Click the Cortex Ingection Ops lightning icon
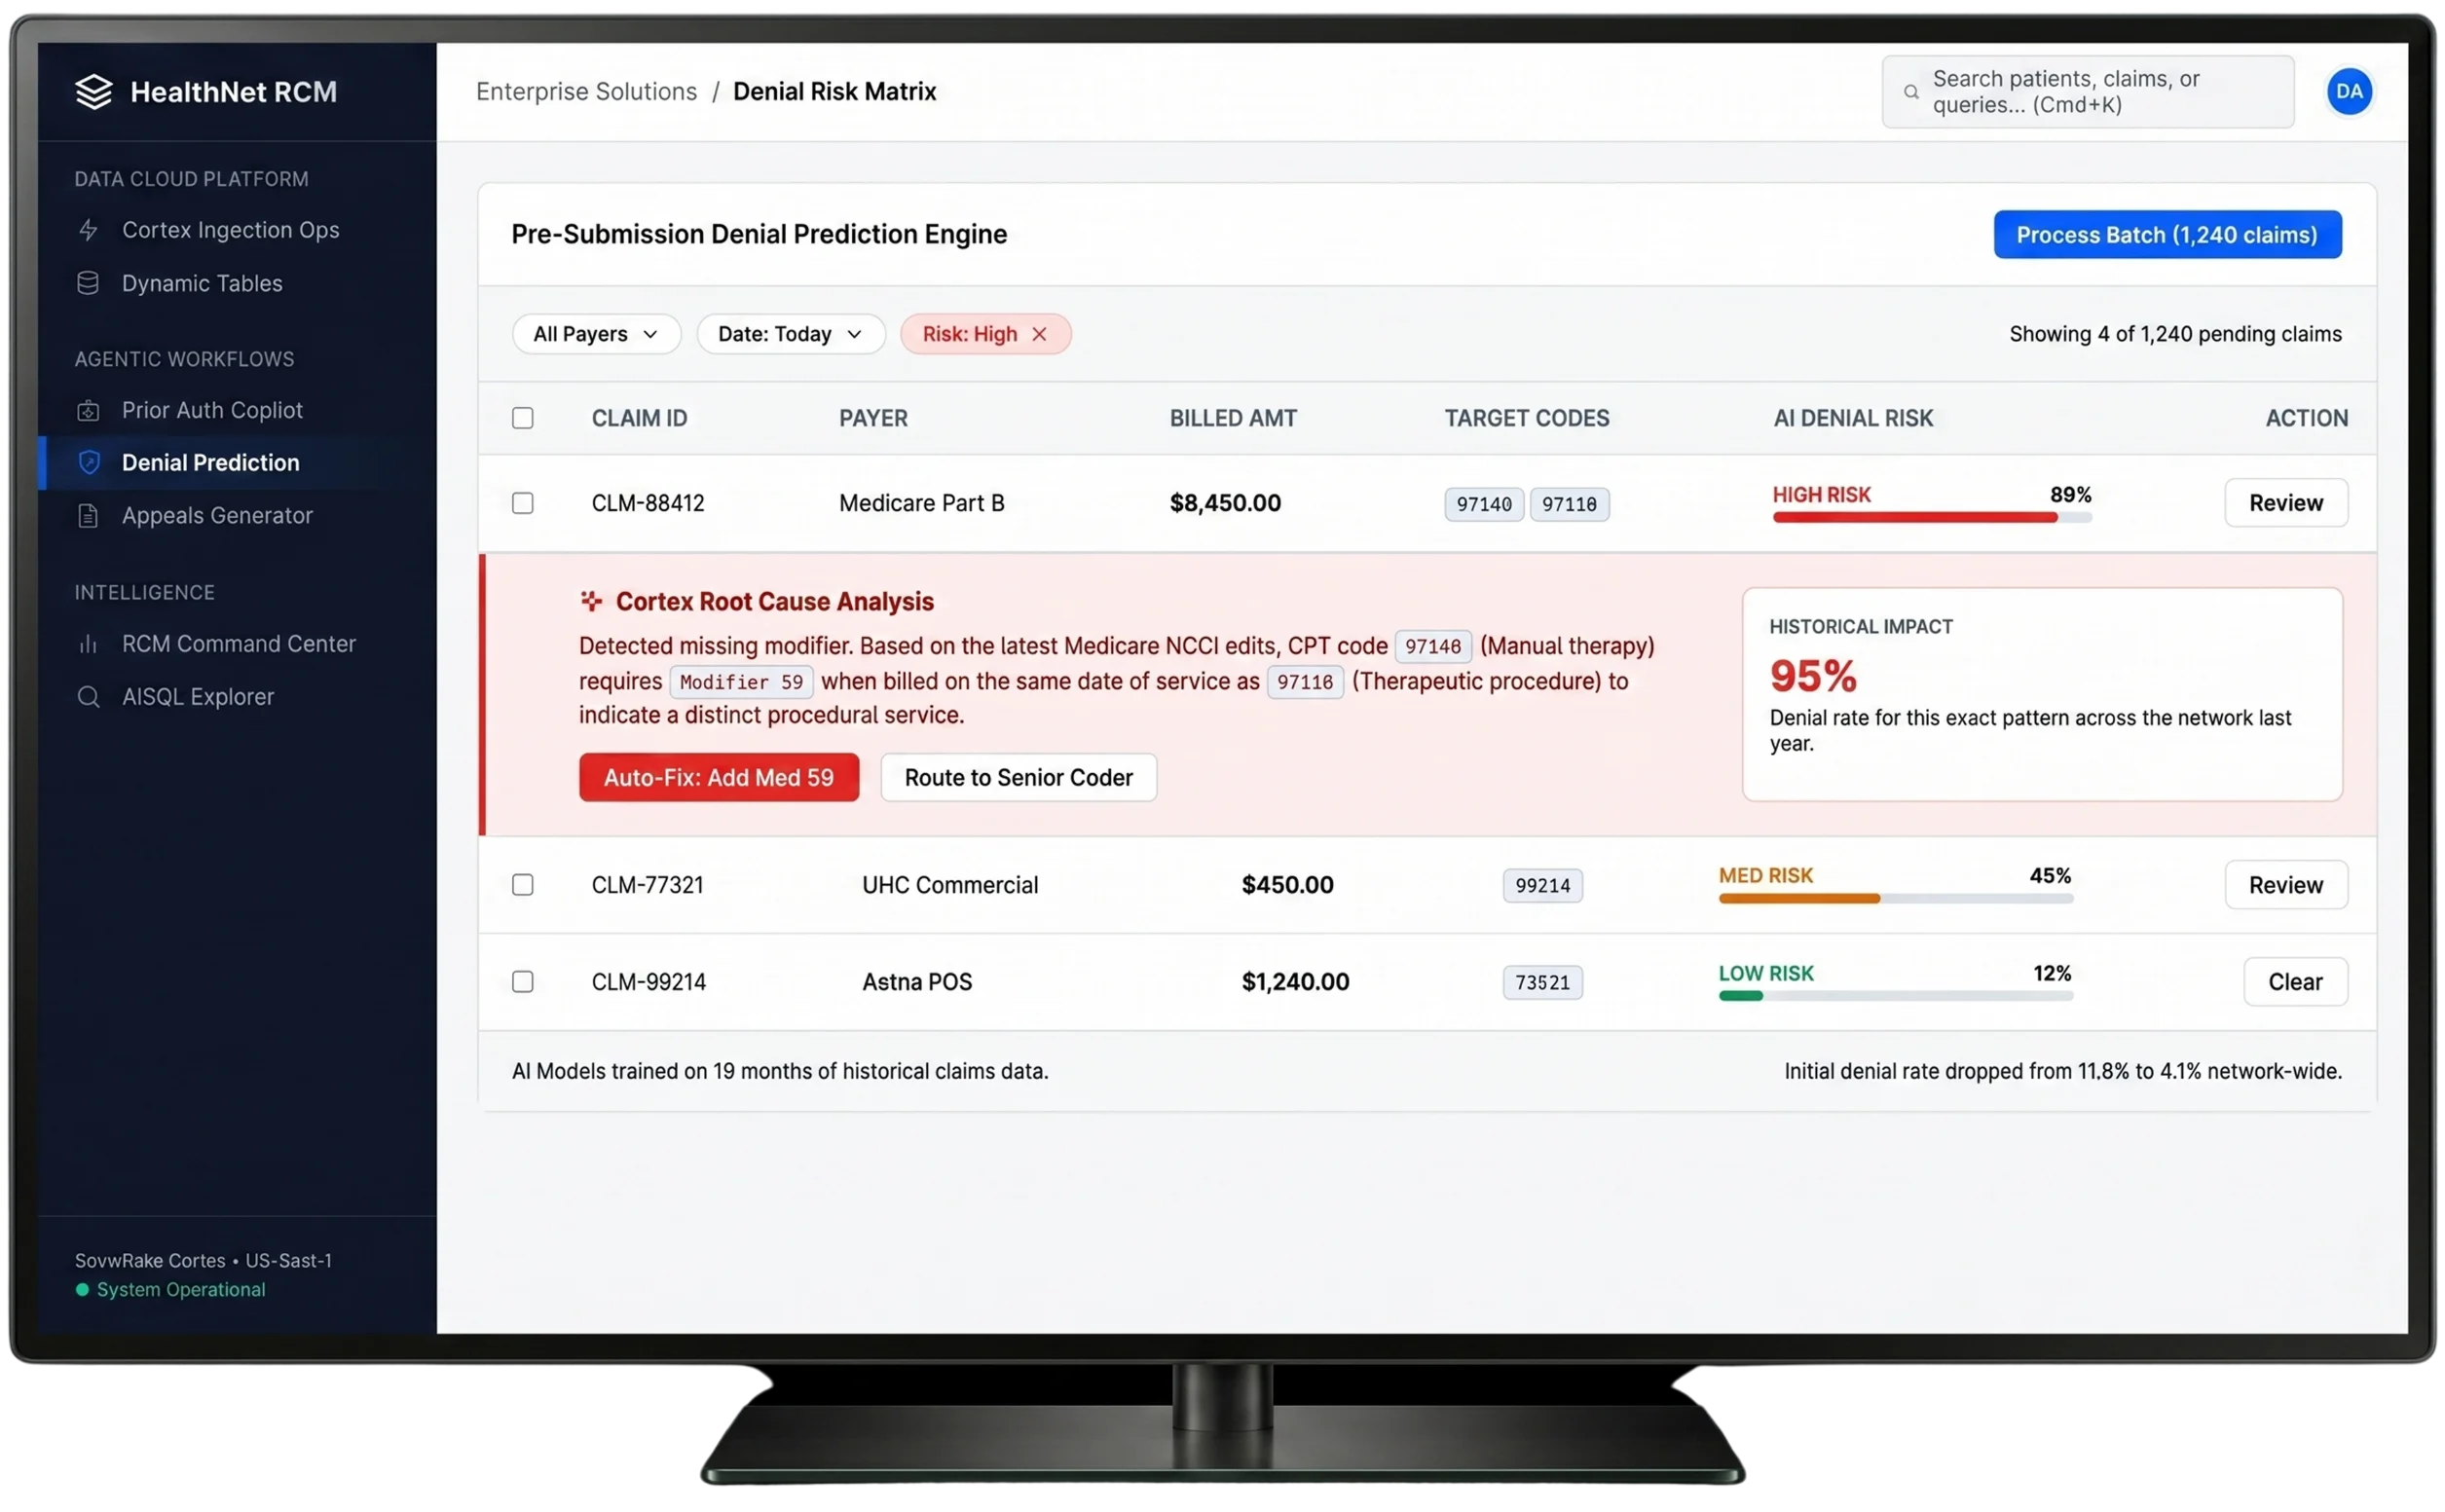This screenshot has height=1512, width=2445. tap(88, 230)
